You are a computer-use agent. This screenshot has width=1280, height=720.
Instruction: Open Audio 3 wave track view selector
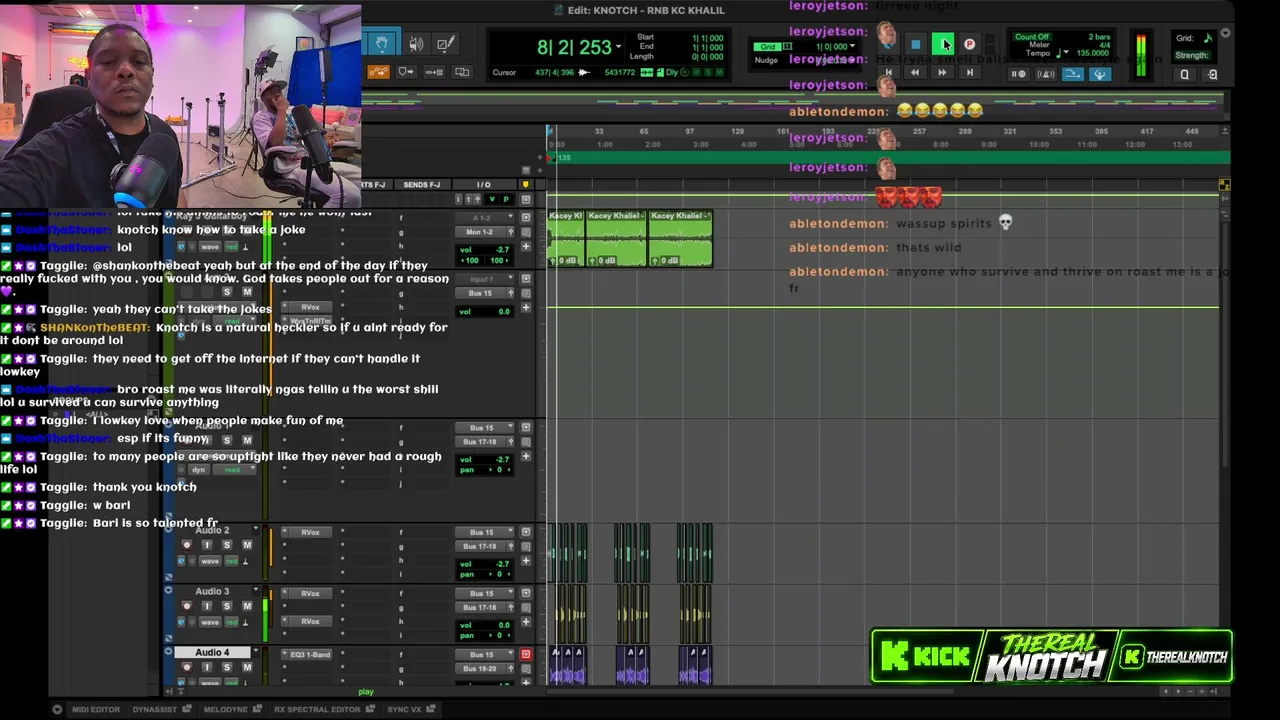click(x=210, y=621)
